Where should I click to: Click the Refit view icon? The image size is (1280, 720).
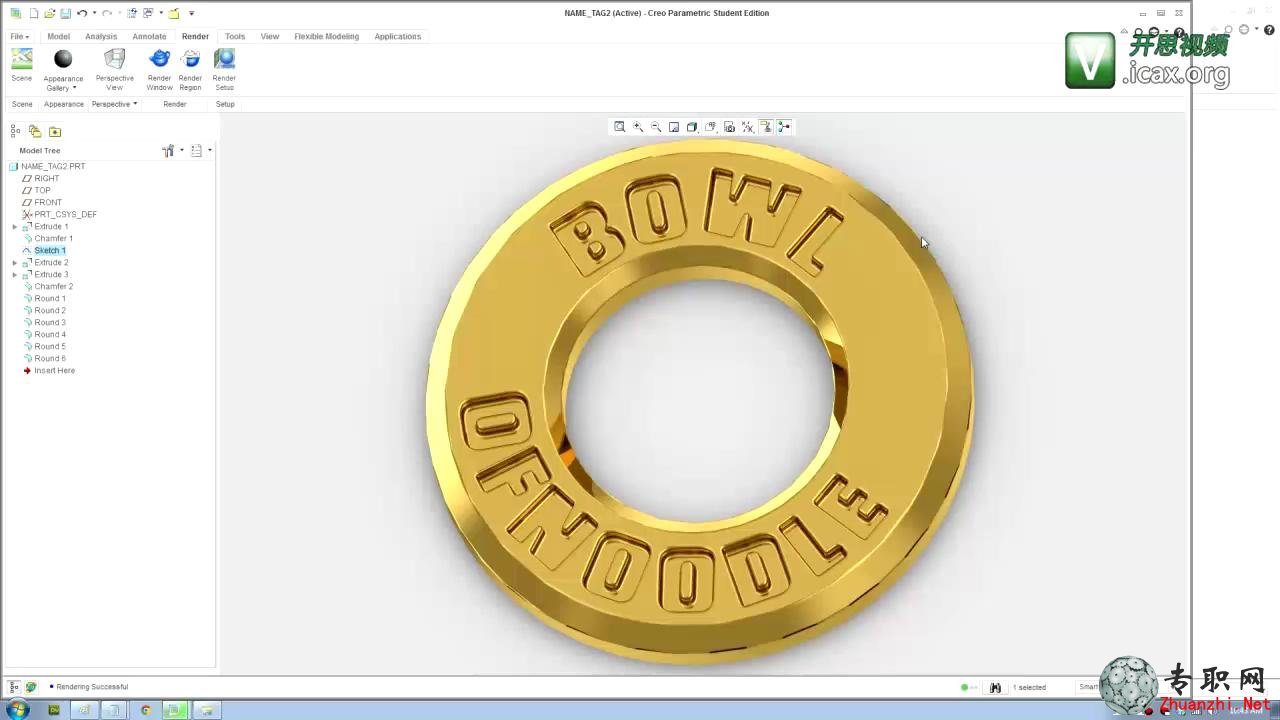coord(620,127)
